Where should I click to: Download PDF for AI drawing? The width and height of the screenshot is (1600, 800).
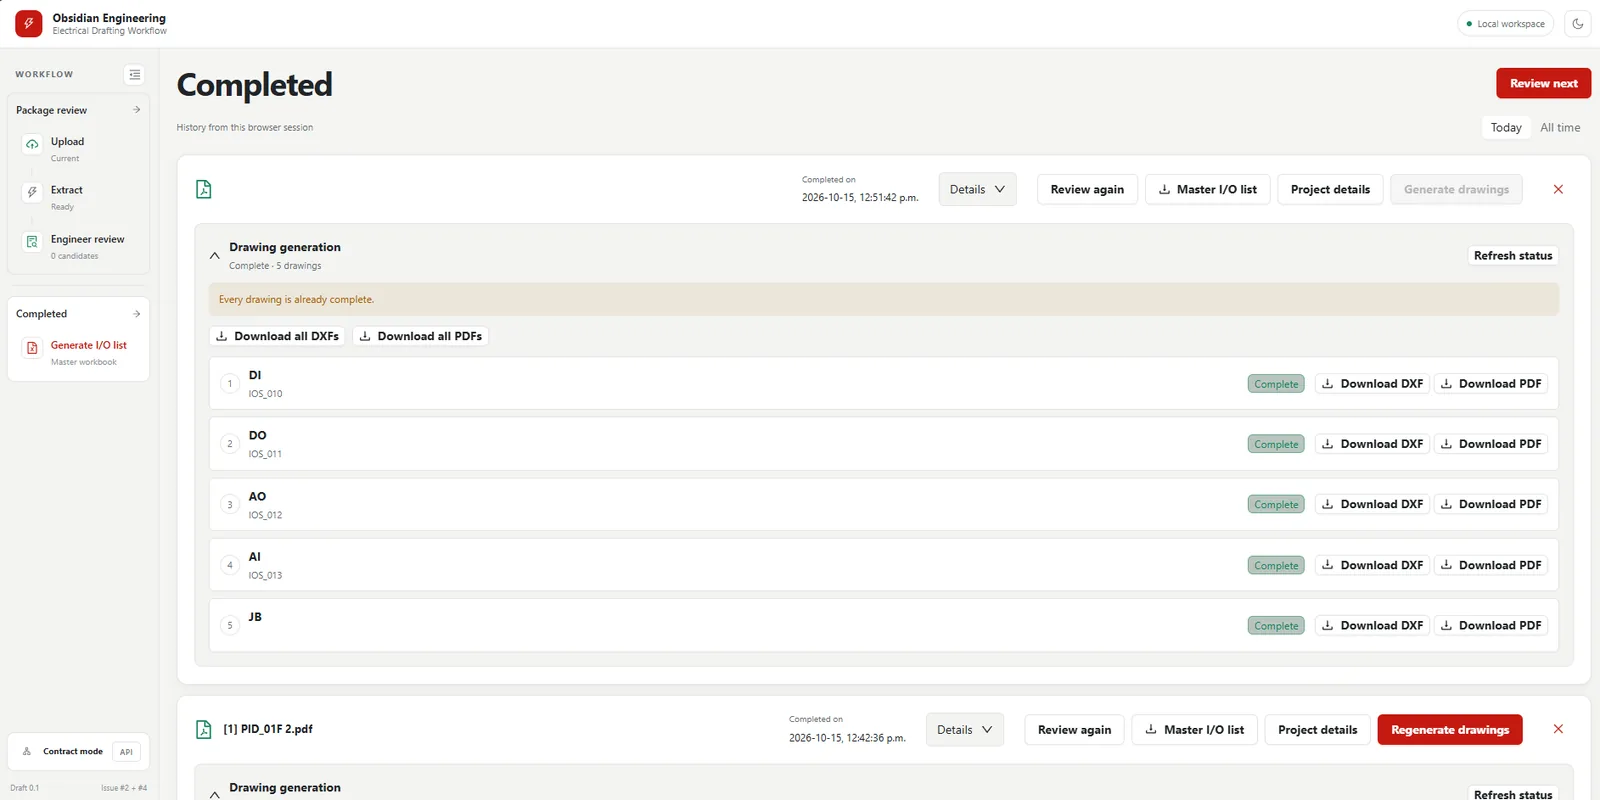pyautogui.click(x=1491, y=565)
